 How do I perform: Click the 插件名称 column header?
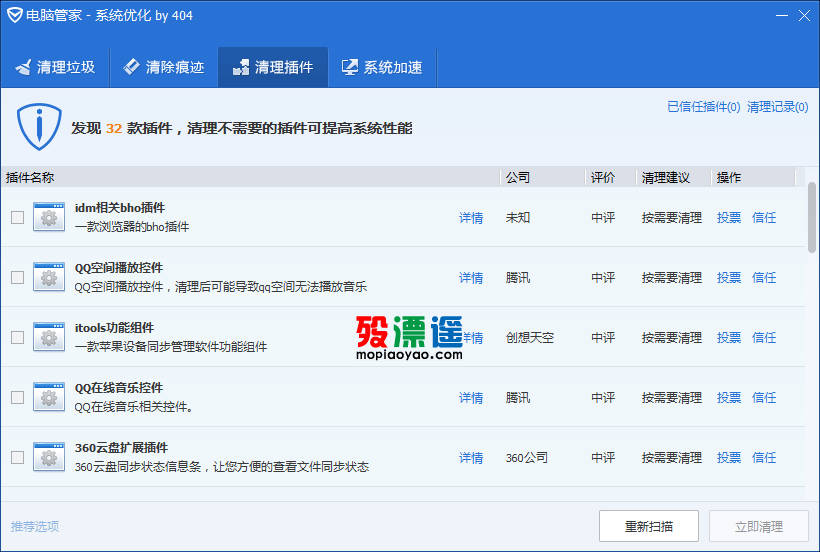[250, 178]
